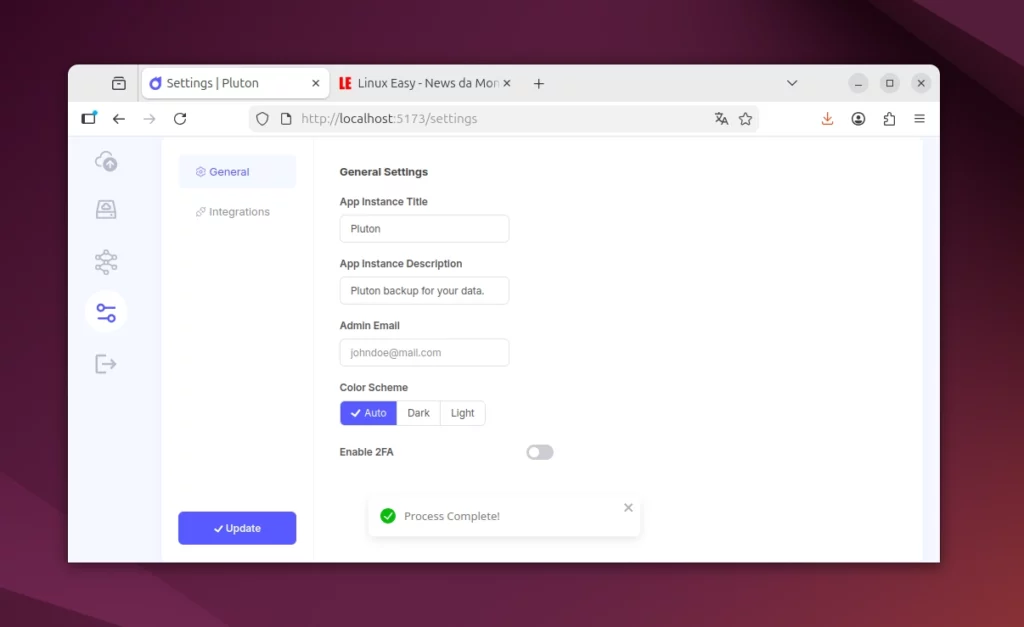
Task: Open the storage drive sidebar icon
Action: [106, 210]
